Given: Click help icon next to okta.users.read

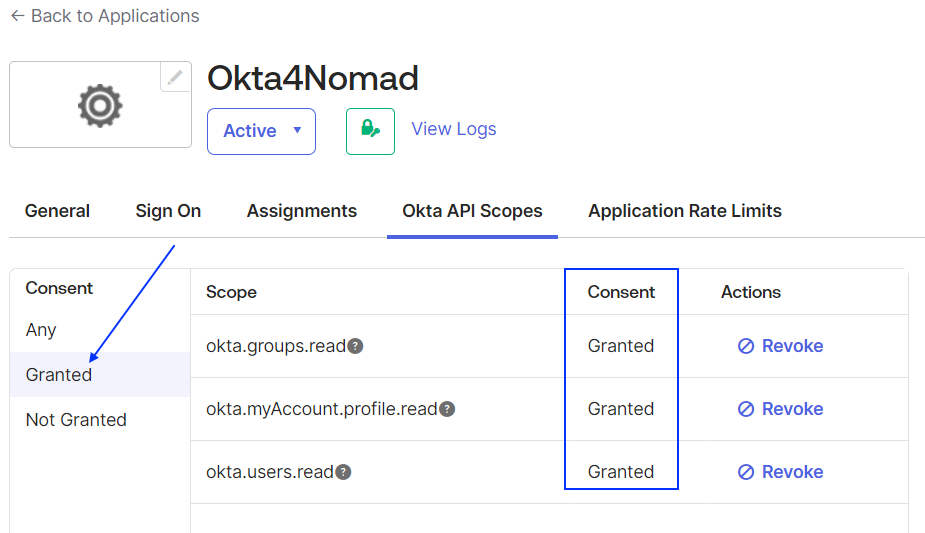Looking at the screenshot, I should coord(343,472).
